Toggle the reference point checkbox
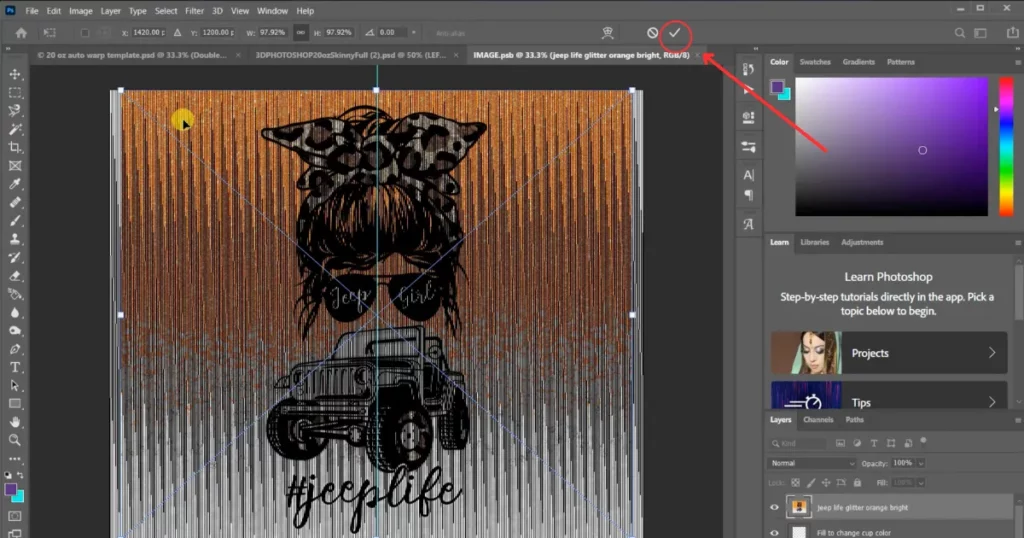Viewport: 1024px width, 538px height. point(84,33)
